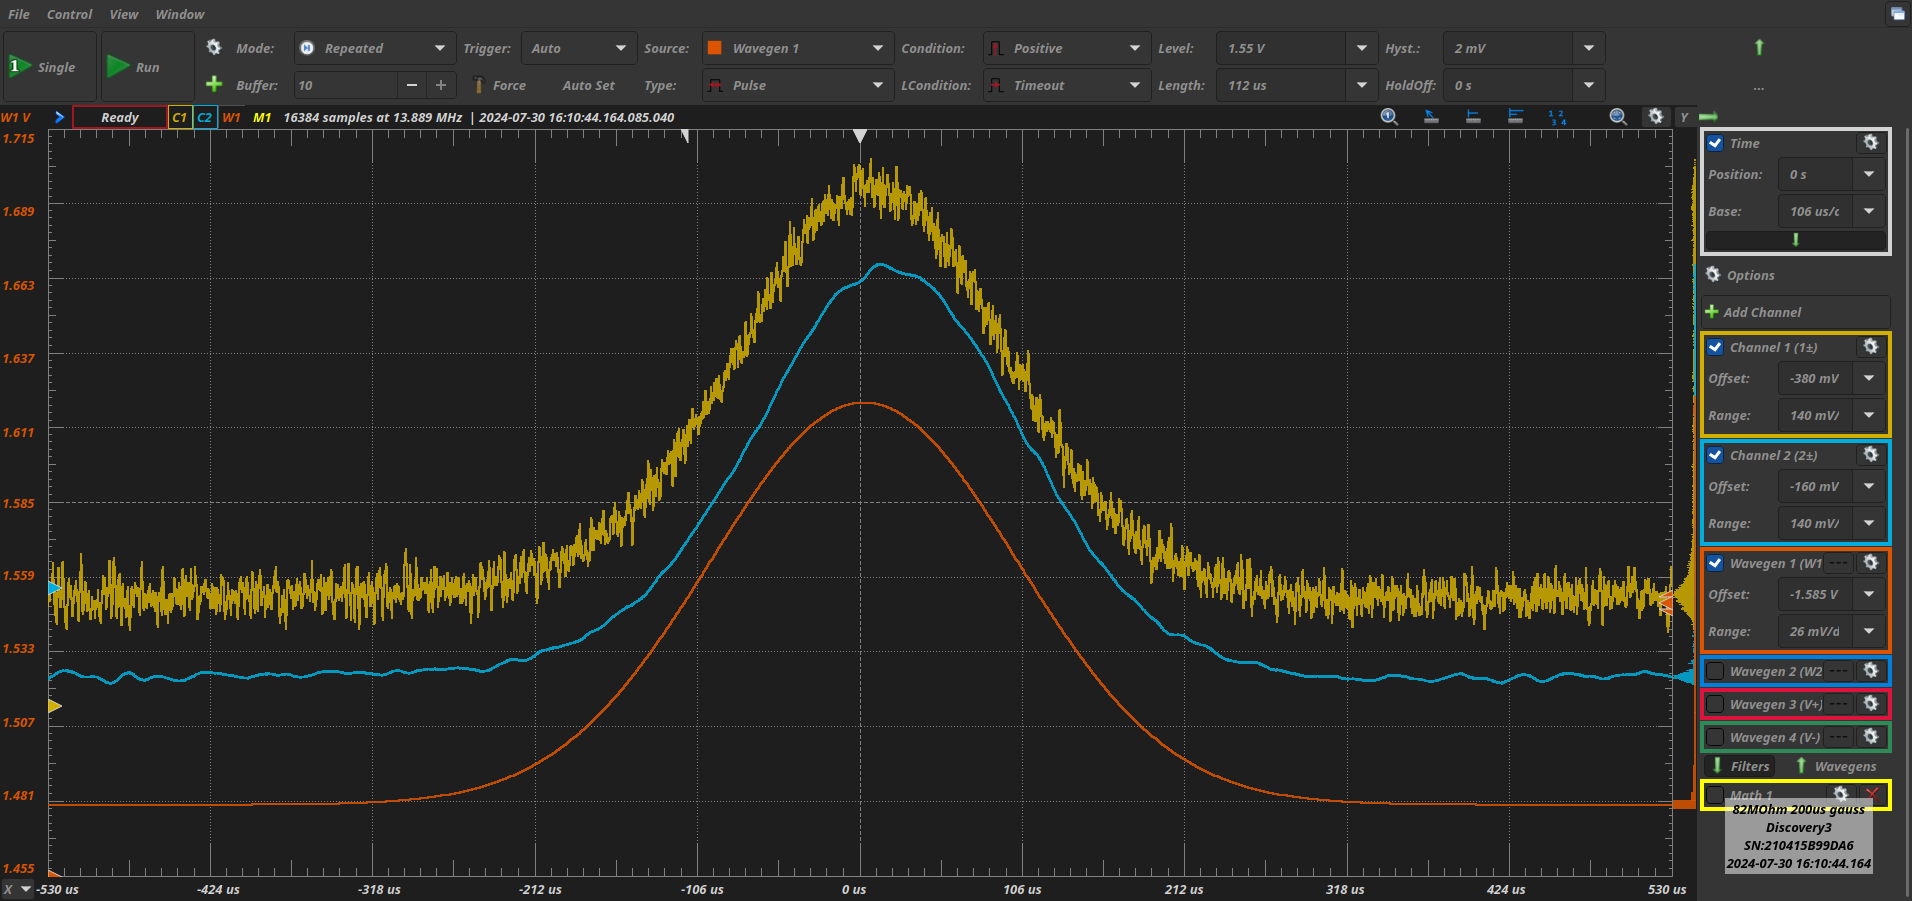Viewport: 1912px width, 901px height.
Task: Open the Source Wavegen 1 dropdown
Action: tap(797, 48)
